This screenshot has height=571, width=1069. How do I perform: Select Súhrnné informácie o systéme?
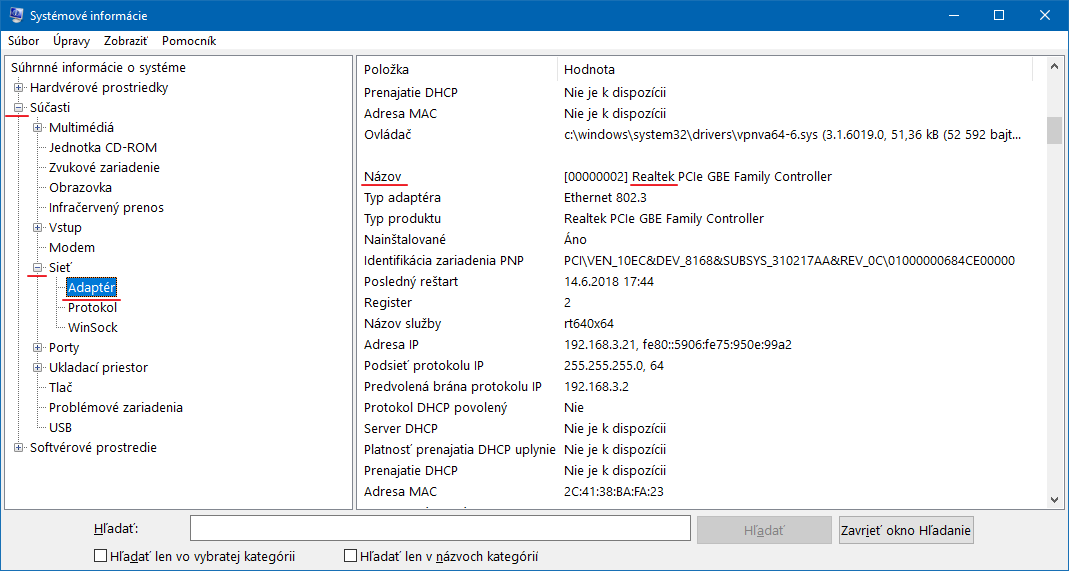click(x=98, y=67)
